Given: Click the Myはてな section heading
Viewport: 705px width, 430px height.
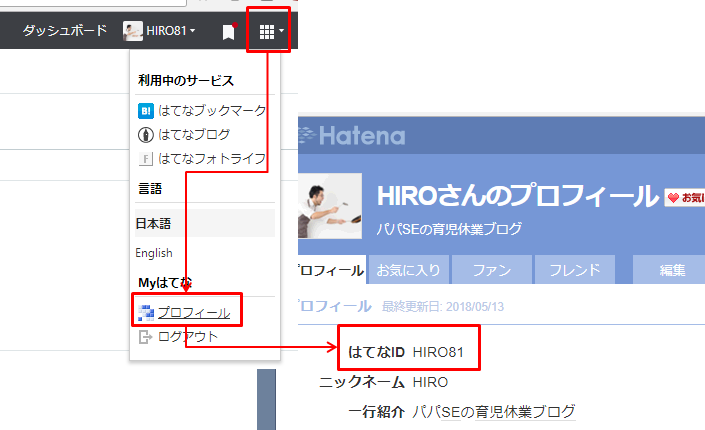Looking at the screenshot, I should pyautogui.click(x=165, y=282).
